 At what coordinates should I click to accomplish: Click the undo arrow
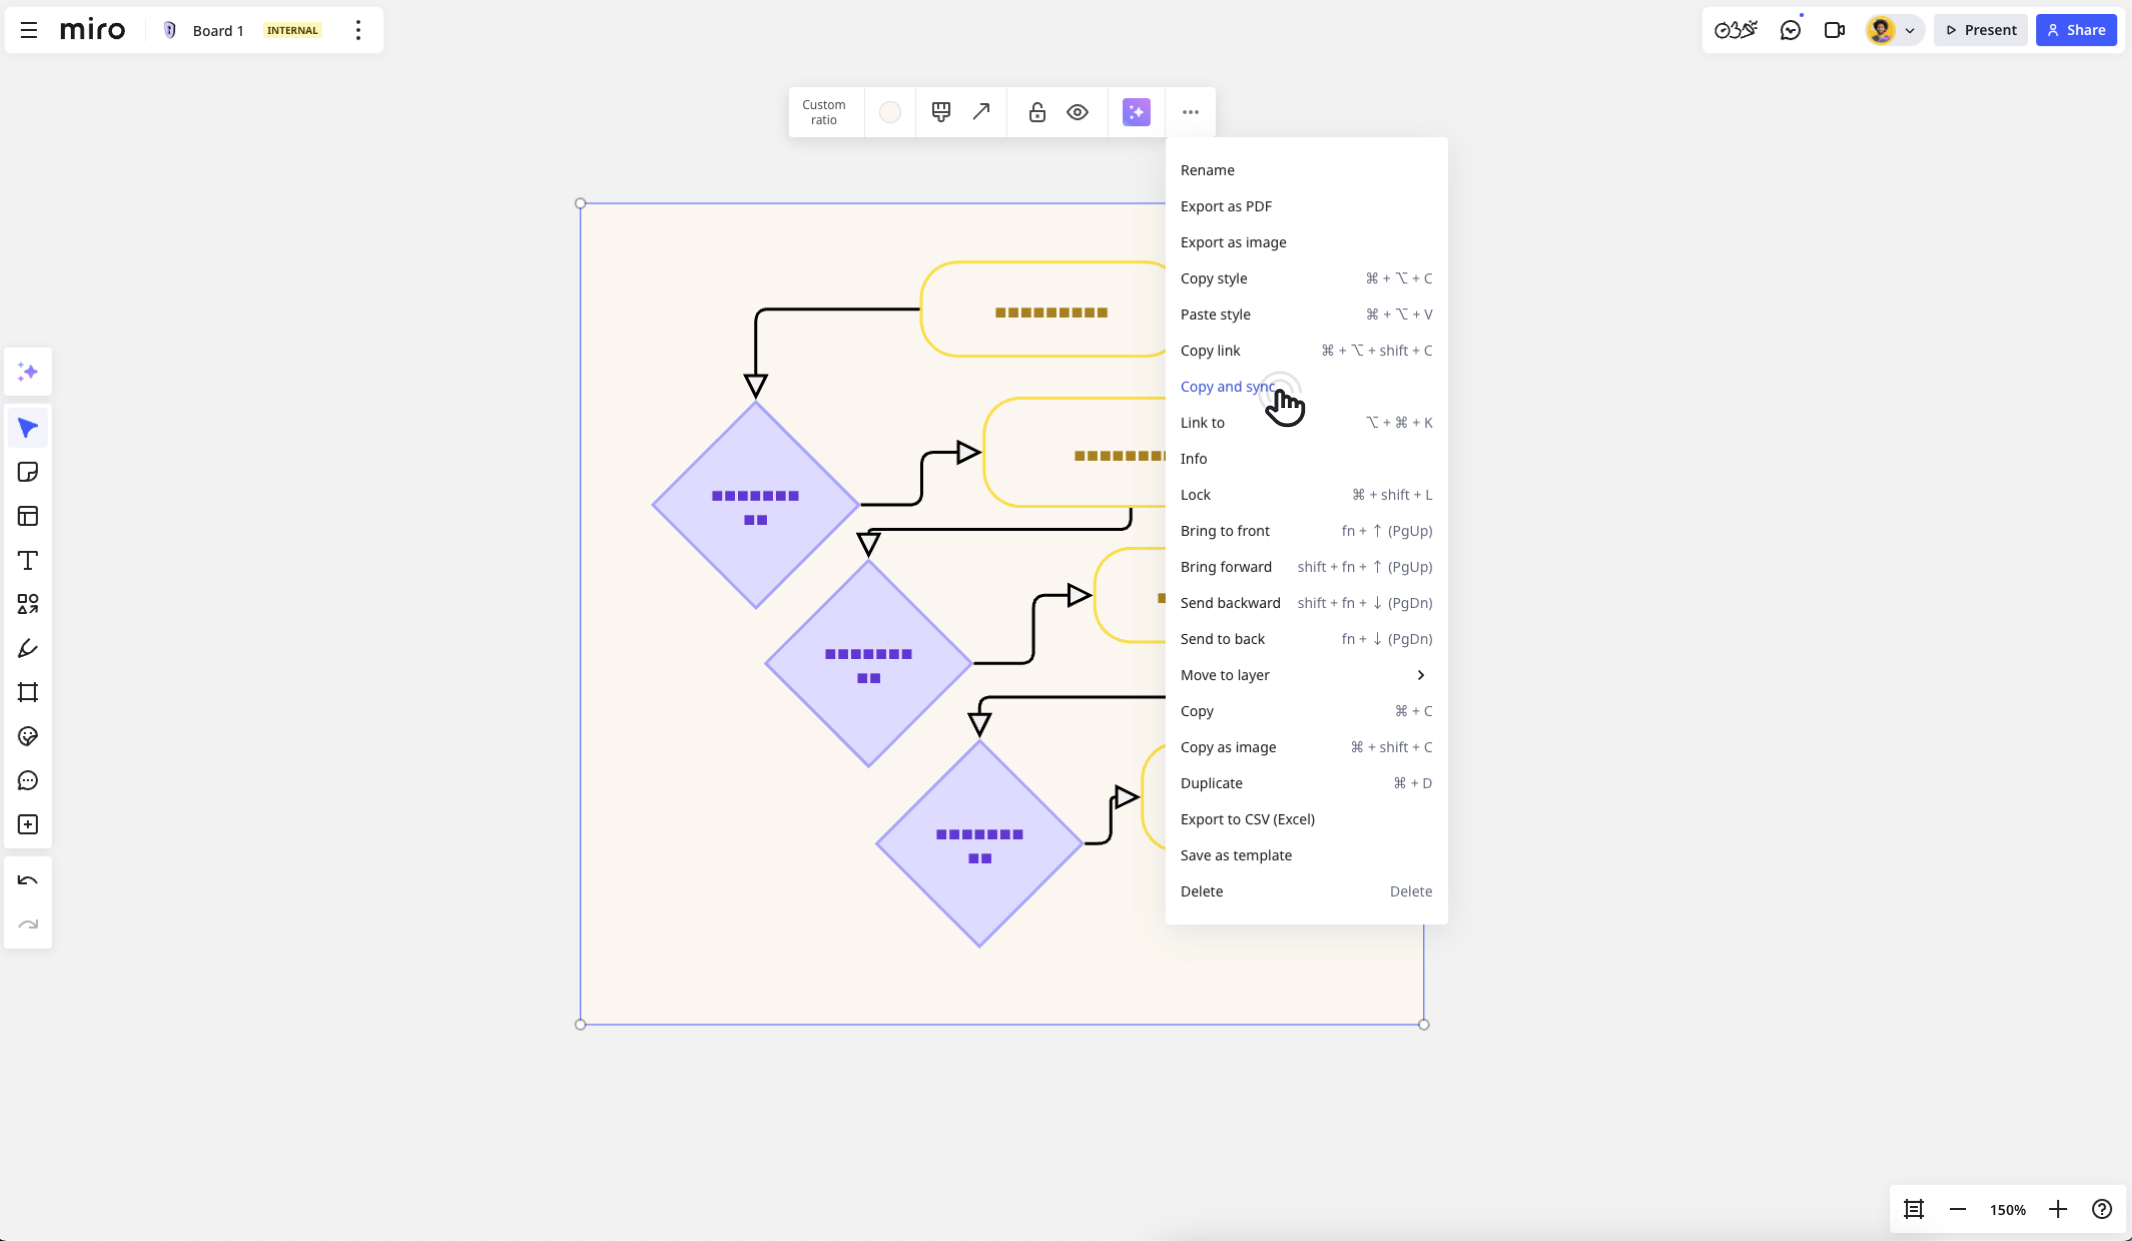(28, 881)
